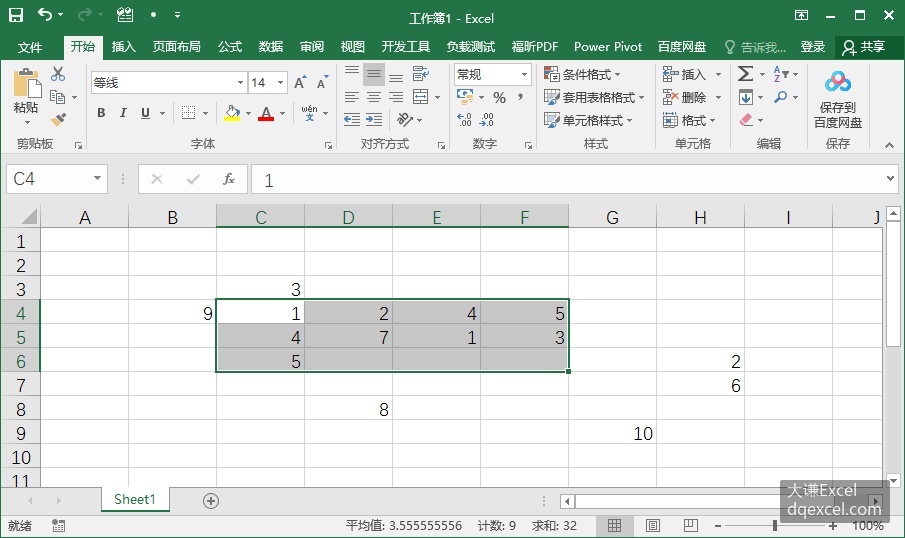Decrease the font size
The image size is (905, 538).
click(322, 83)
